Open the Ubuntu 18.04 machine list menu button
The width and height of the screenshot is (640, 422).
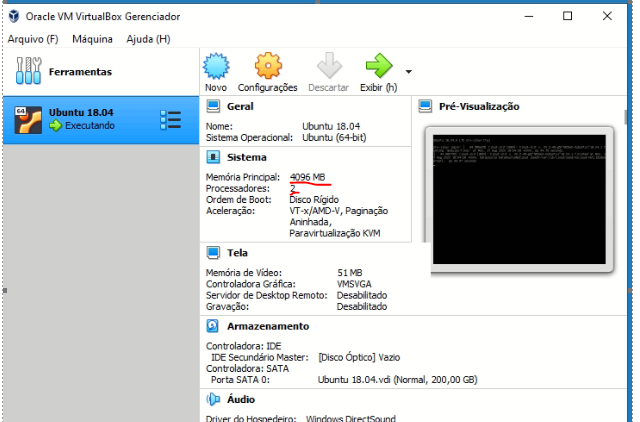pos(170,119)
